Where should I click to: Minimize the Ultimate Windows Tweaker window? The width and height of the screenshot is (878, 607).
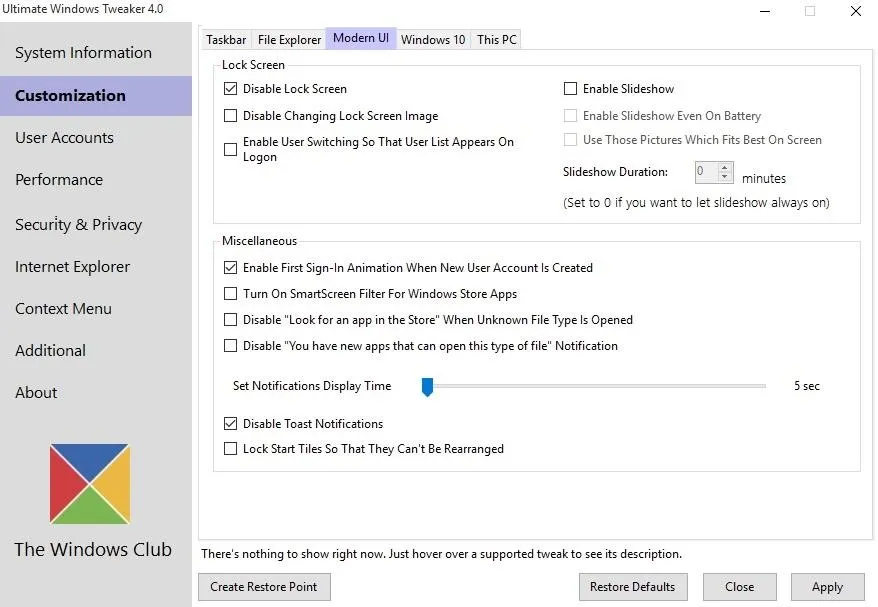pos(765,11)
